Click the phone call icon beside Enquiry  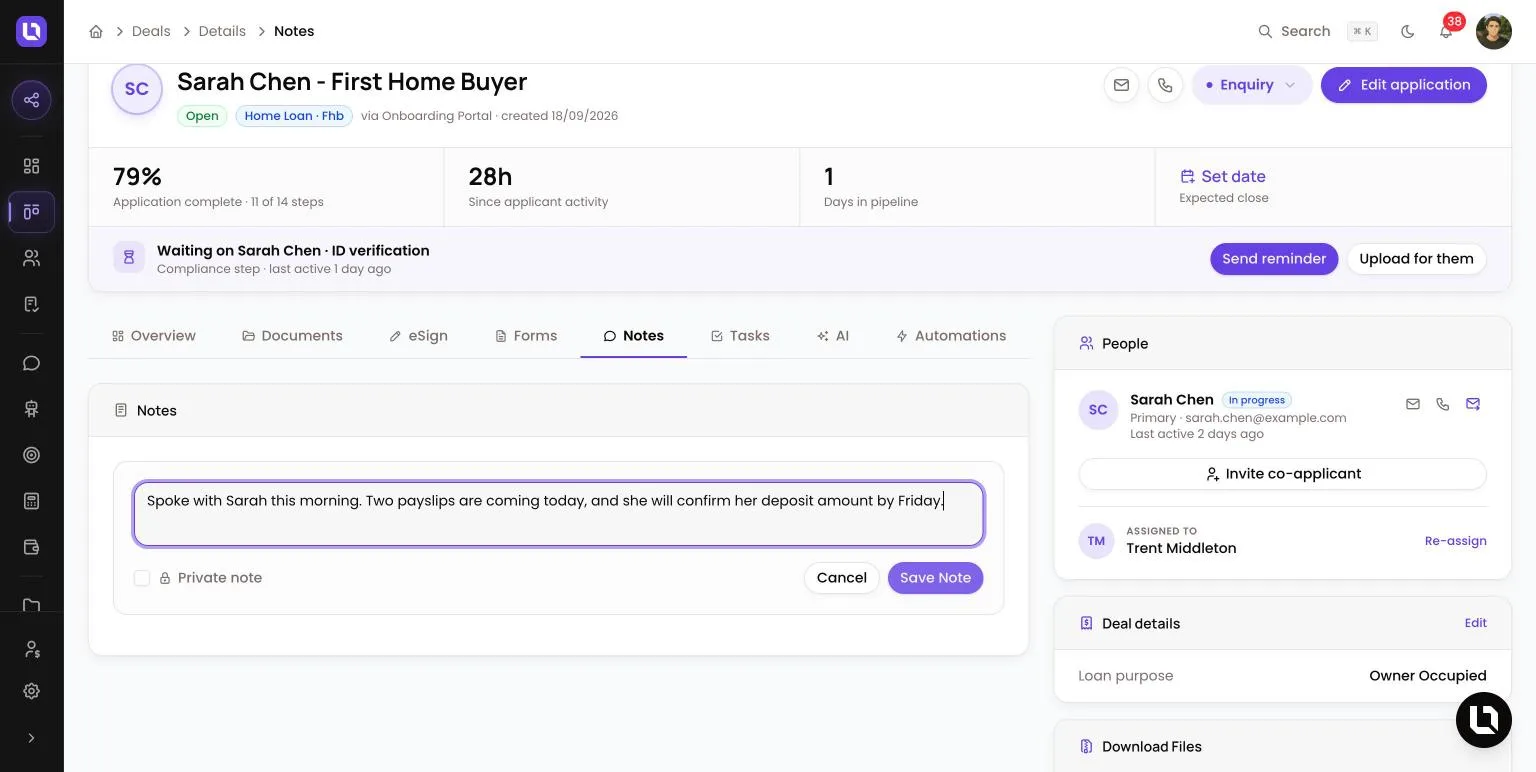pos(1165,85)
